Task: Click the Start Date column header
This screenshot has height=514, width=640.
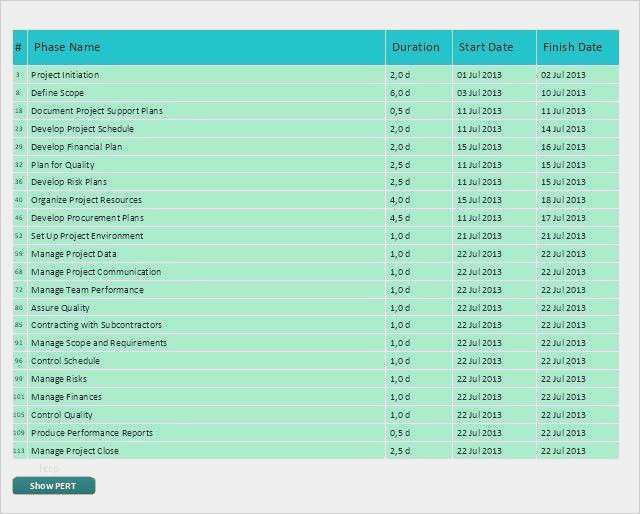Action: click(x=485, y=47)
